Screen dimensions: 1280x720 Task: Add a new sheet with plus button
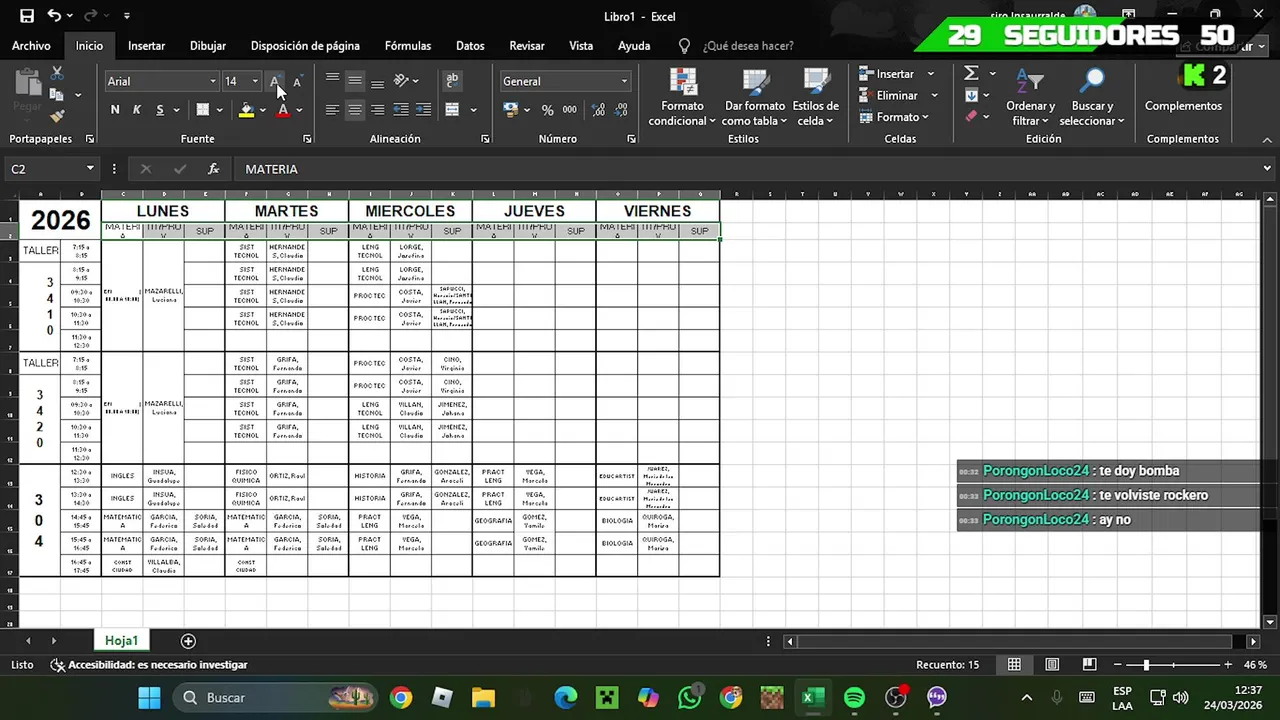[188, 641]
